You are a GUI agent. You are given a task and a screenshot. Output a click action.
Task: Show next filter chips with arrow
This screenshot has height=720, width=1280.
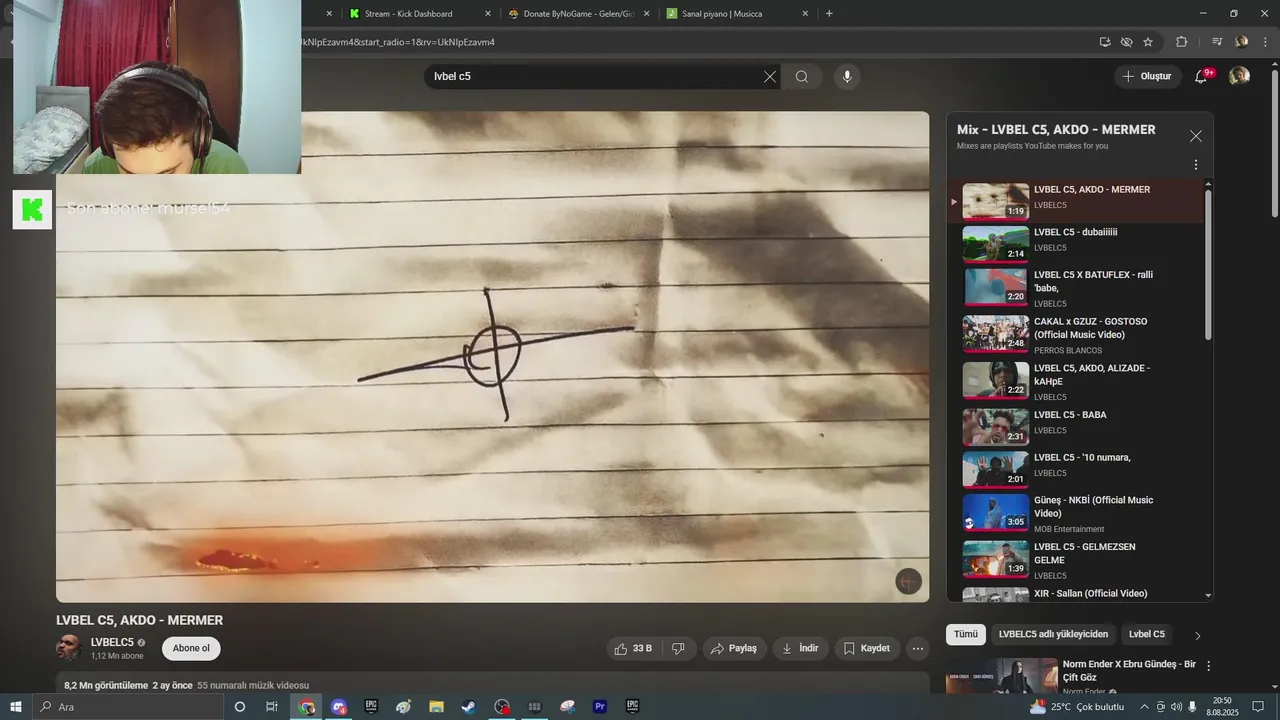[x=1197, y=635]
